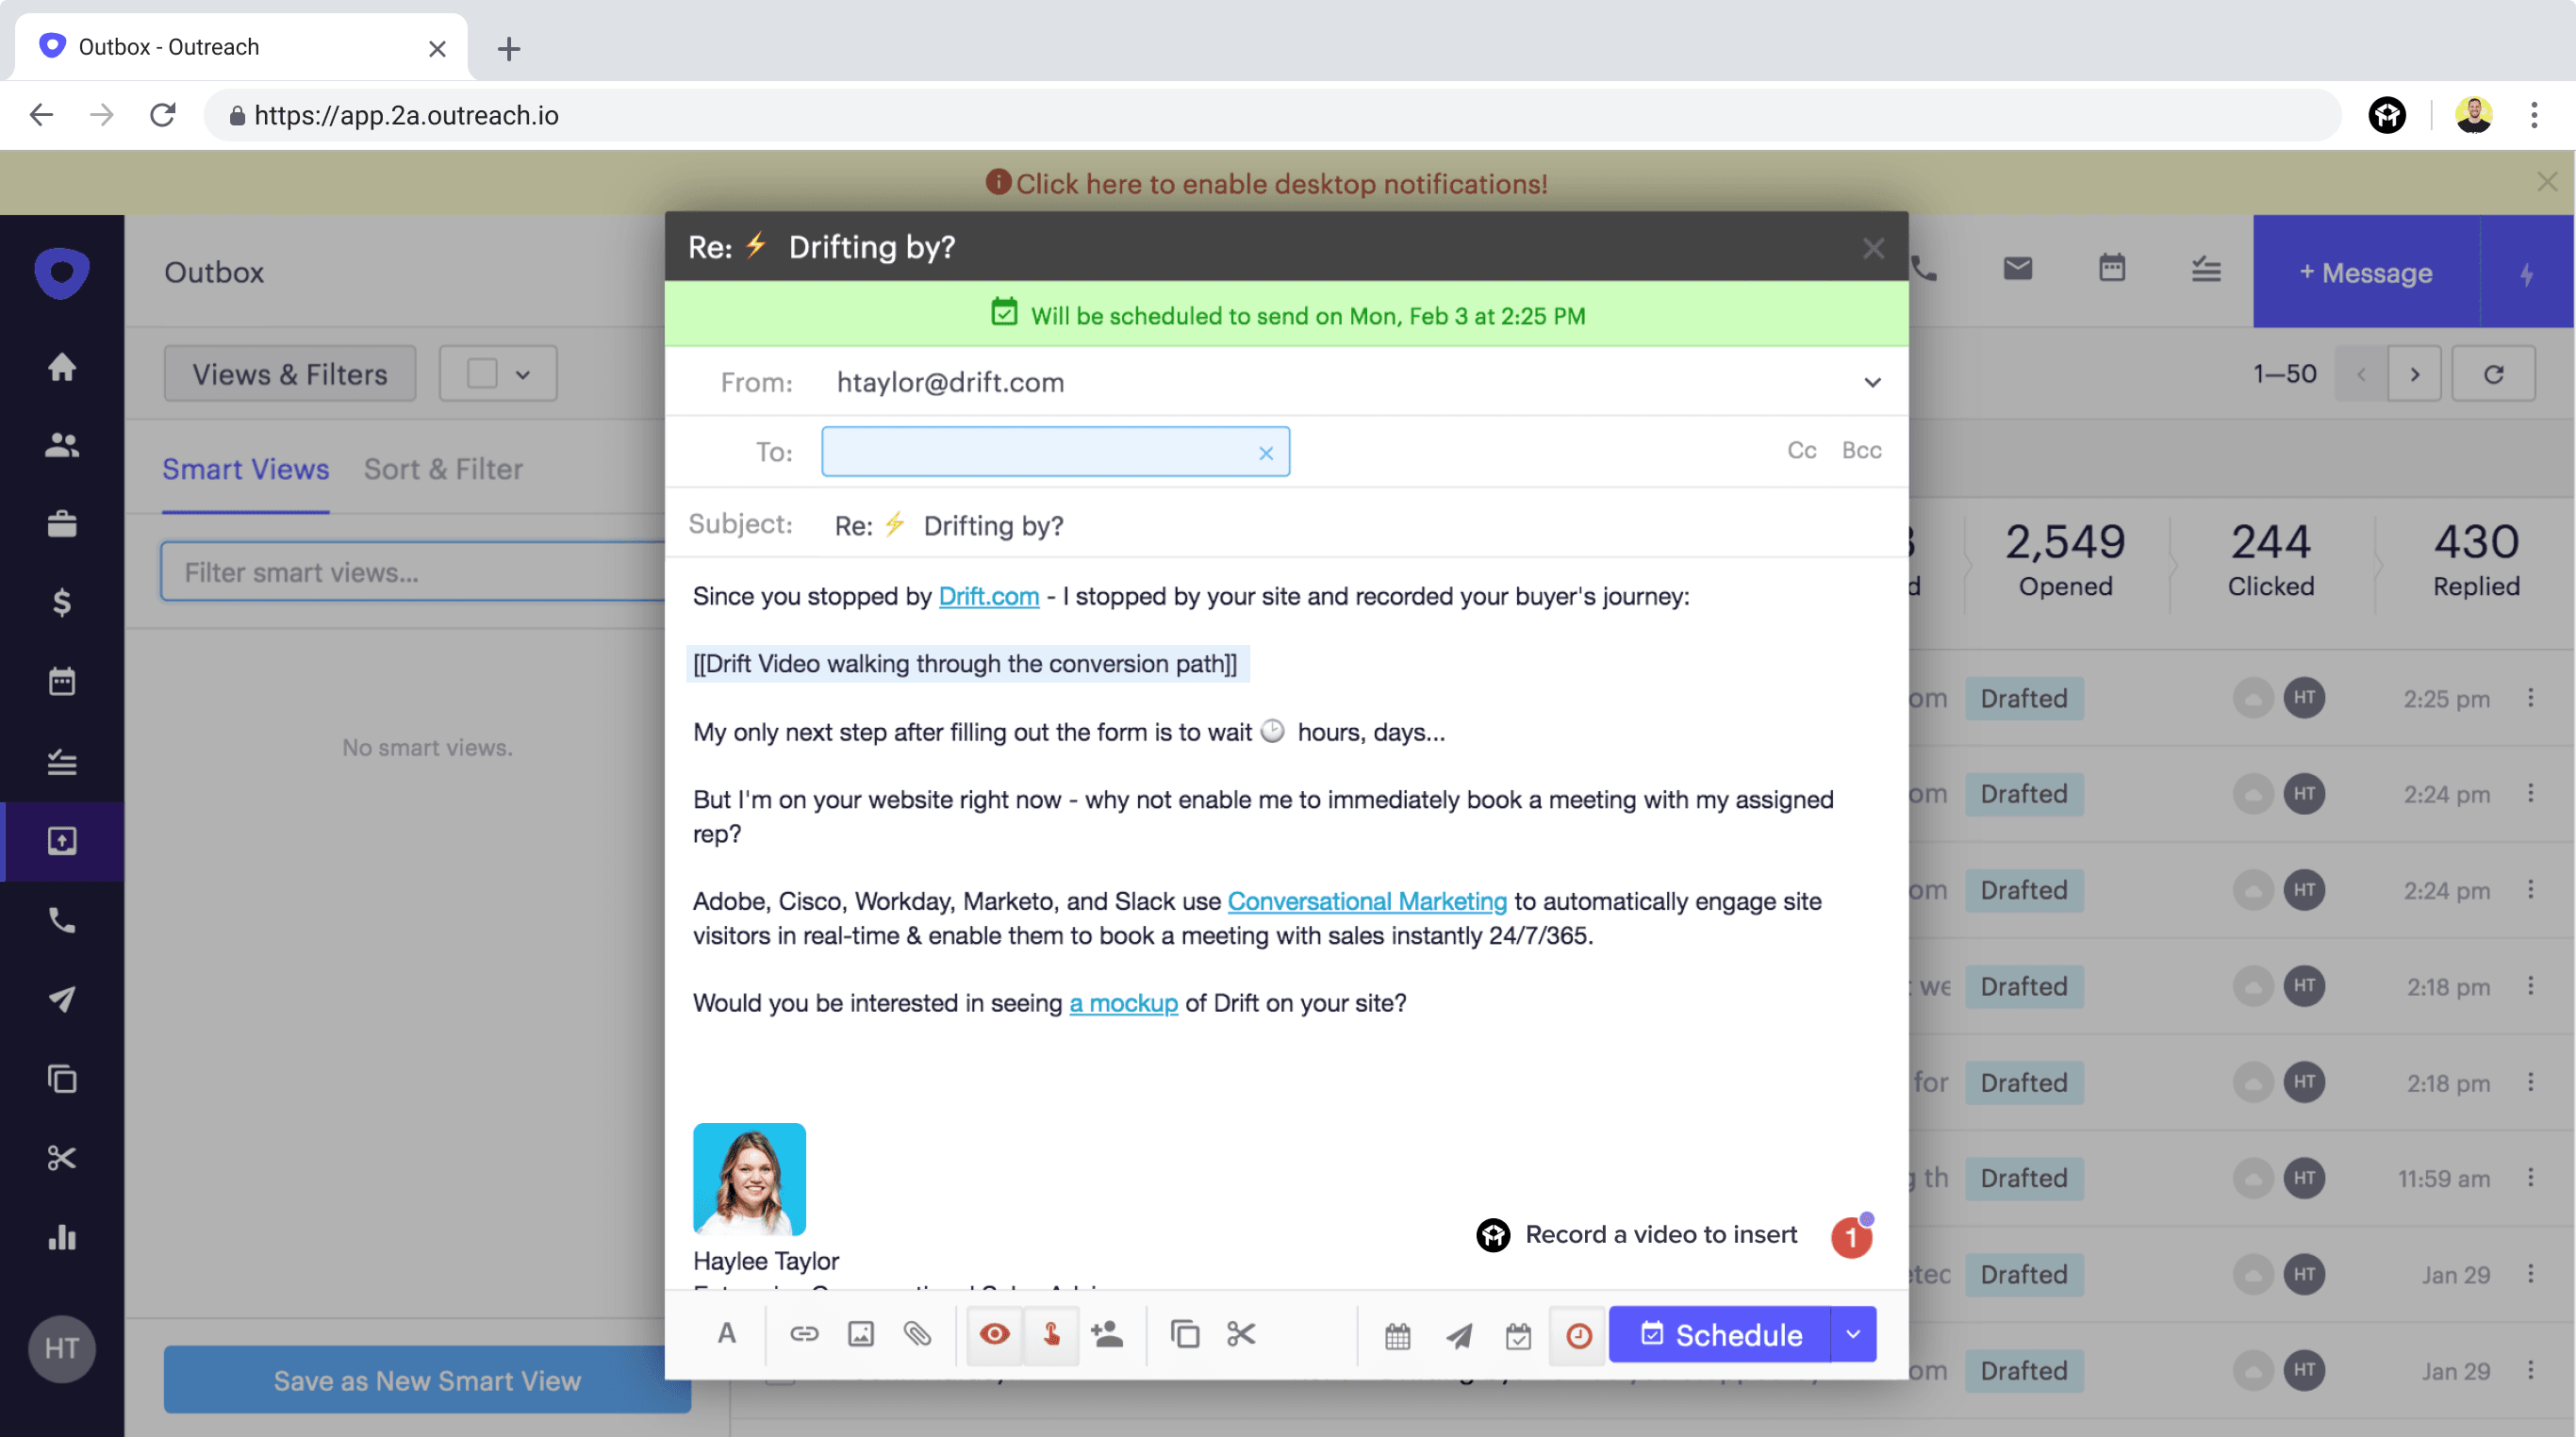Click the paperclip attachment icon
Screen dimensions: 2576x1437
917,1334
